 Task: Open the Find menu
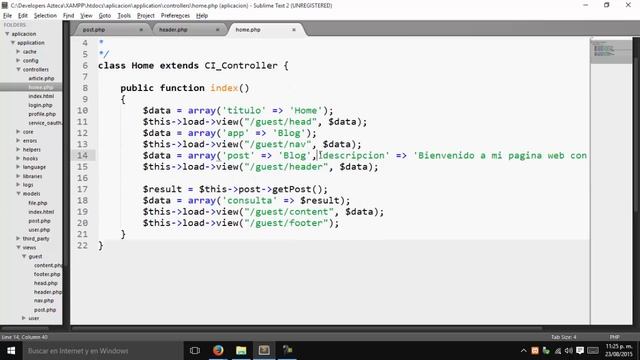point(68,16)
